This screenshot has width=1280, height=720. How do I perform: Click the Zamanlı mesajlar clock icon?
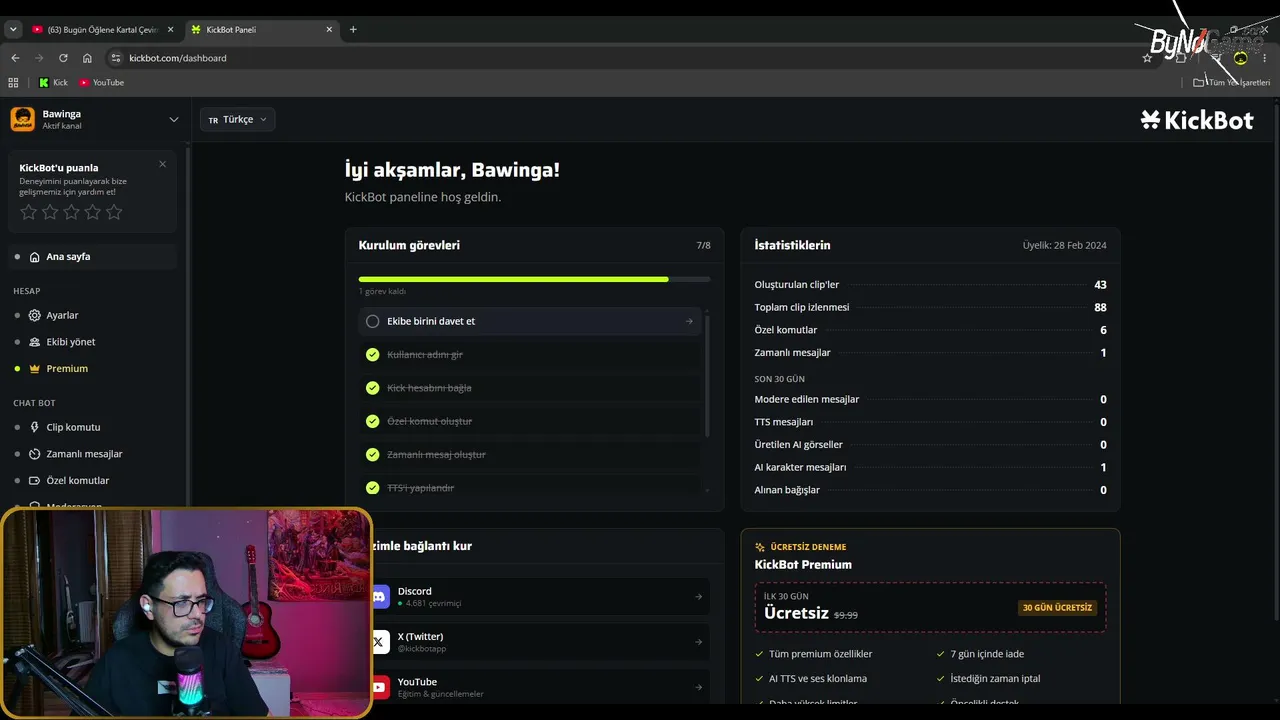point(35,454)
